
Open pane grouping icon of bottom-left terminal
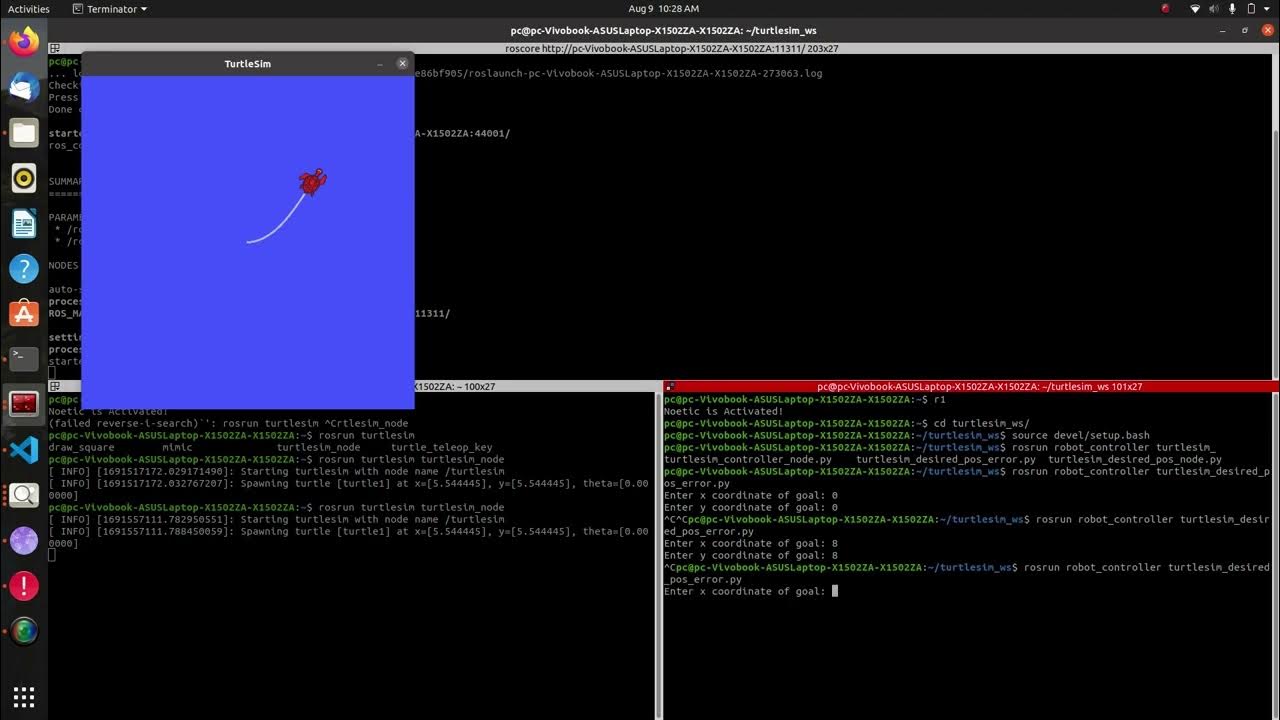54,386
